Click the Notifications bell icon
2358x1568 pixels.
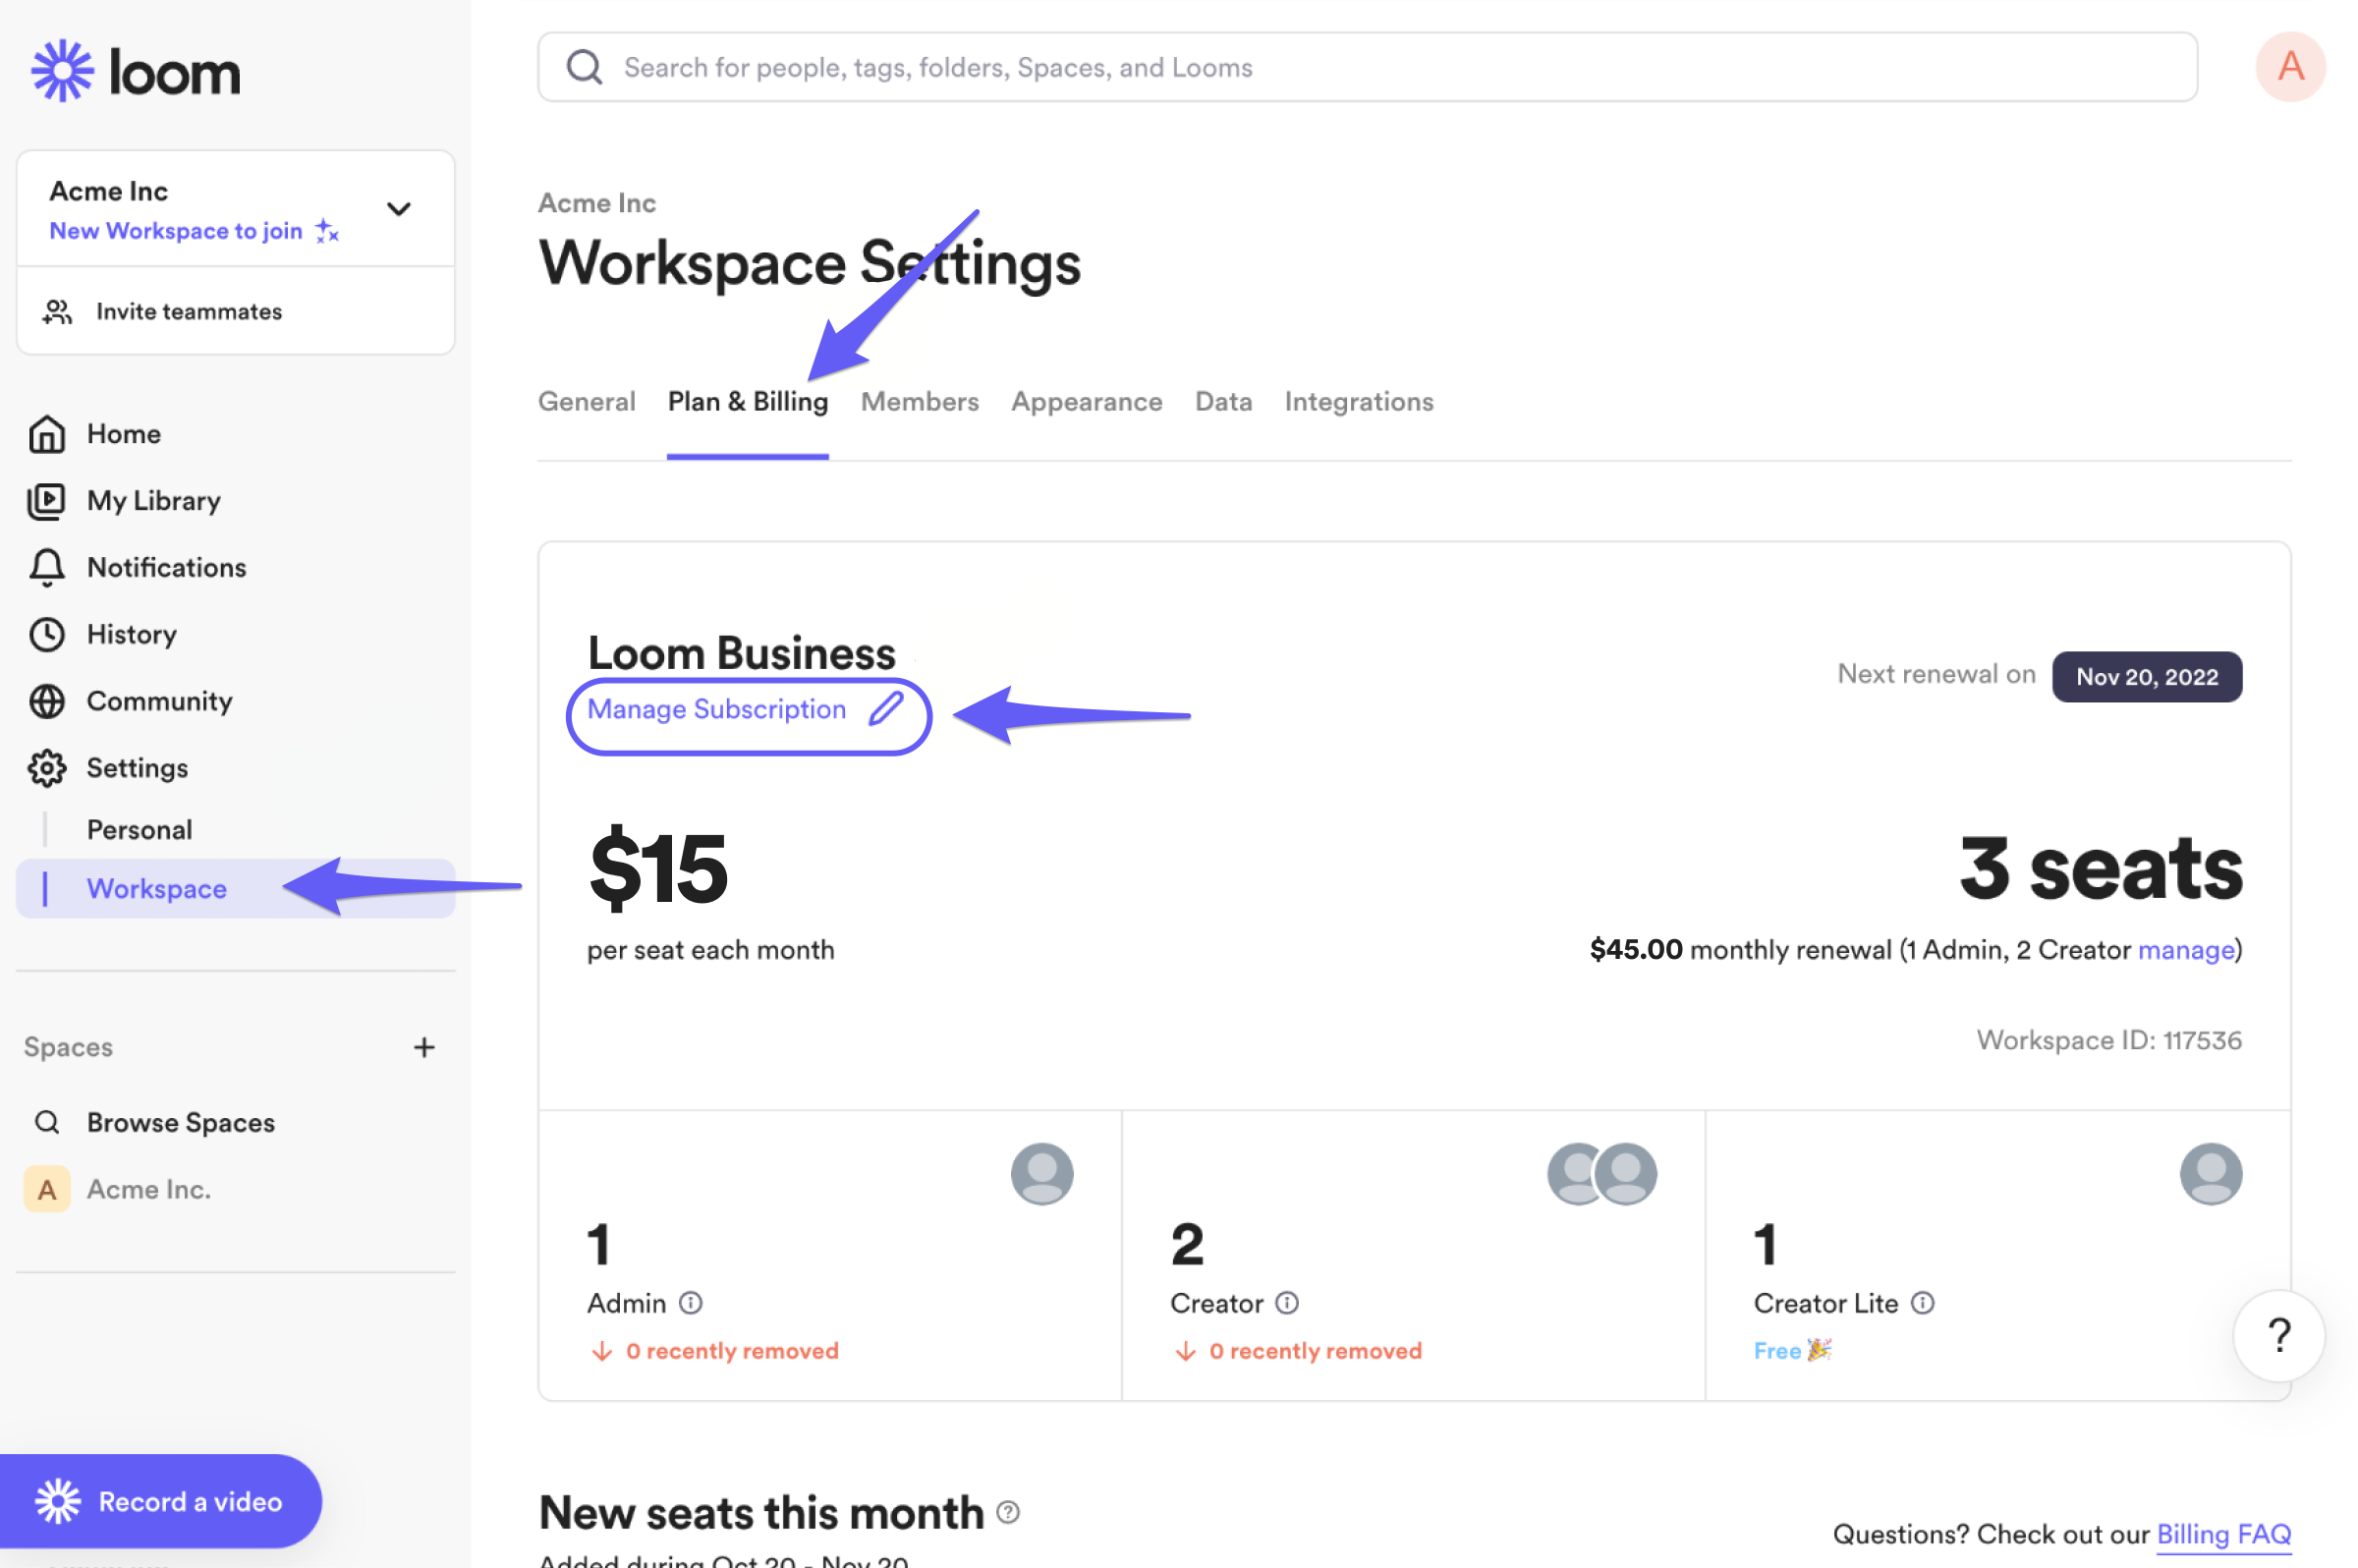click(47, 567)
